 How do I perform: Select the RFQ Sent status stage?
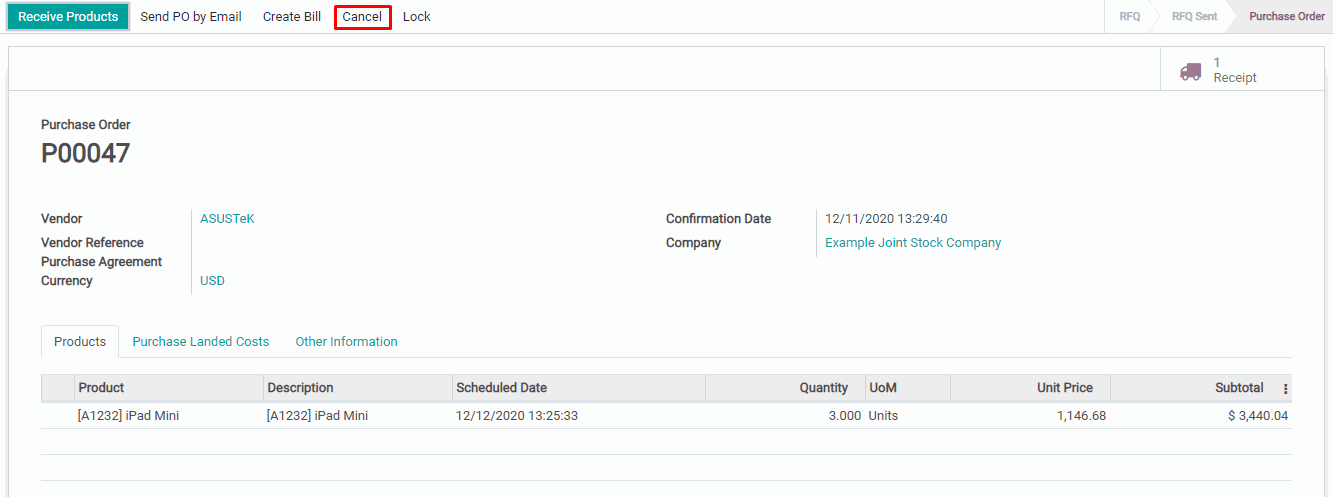coord(1194,17)
